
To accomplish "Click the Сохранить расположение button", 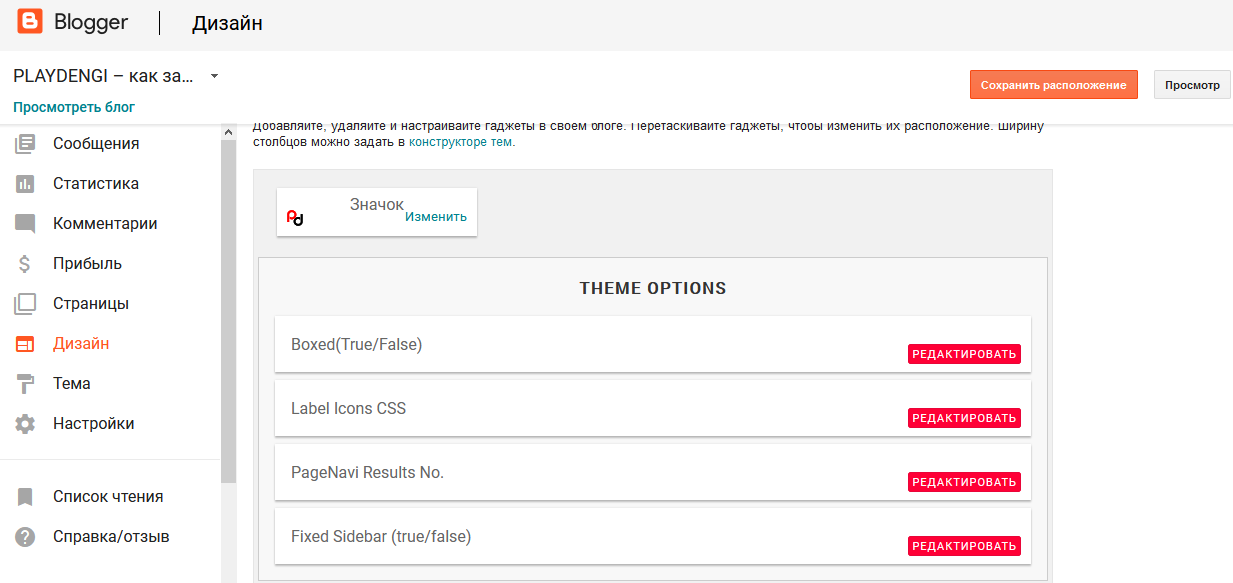I will (1053, 85).
